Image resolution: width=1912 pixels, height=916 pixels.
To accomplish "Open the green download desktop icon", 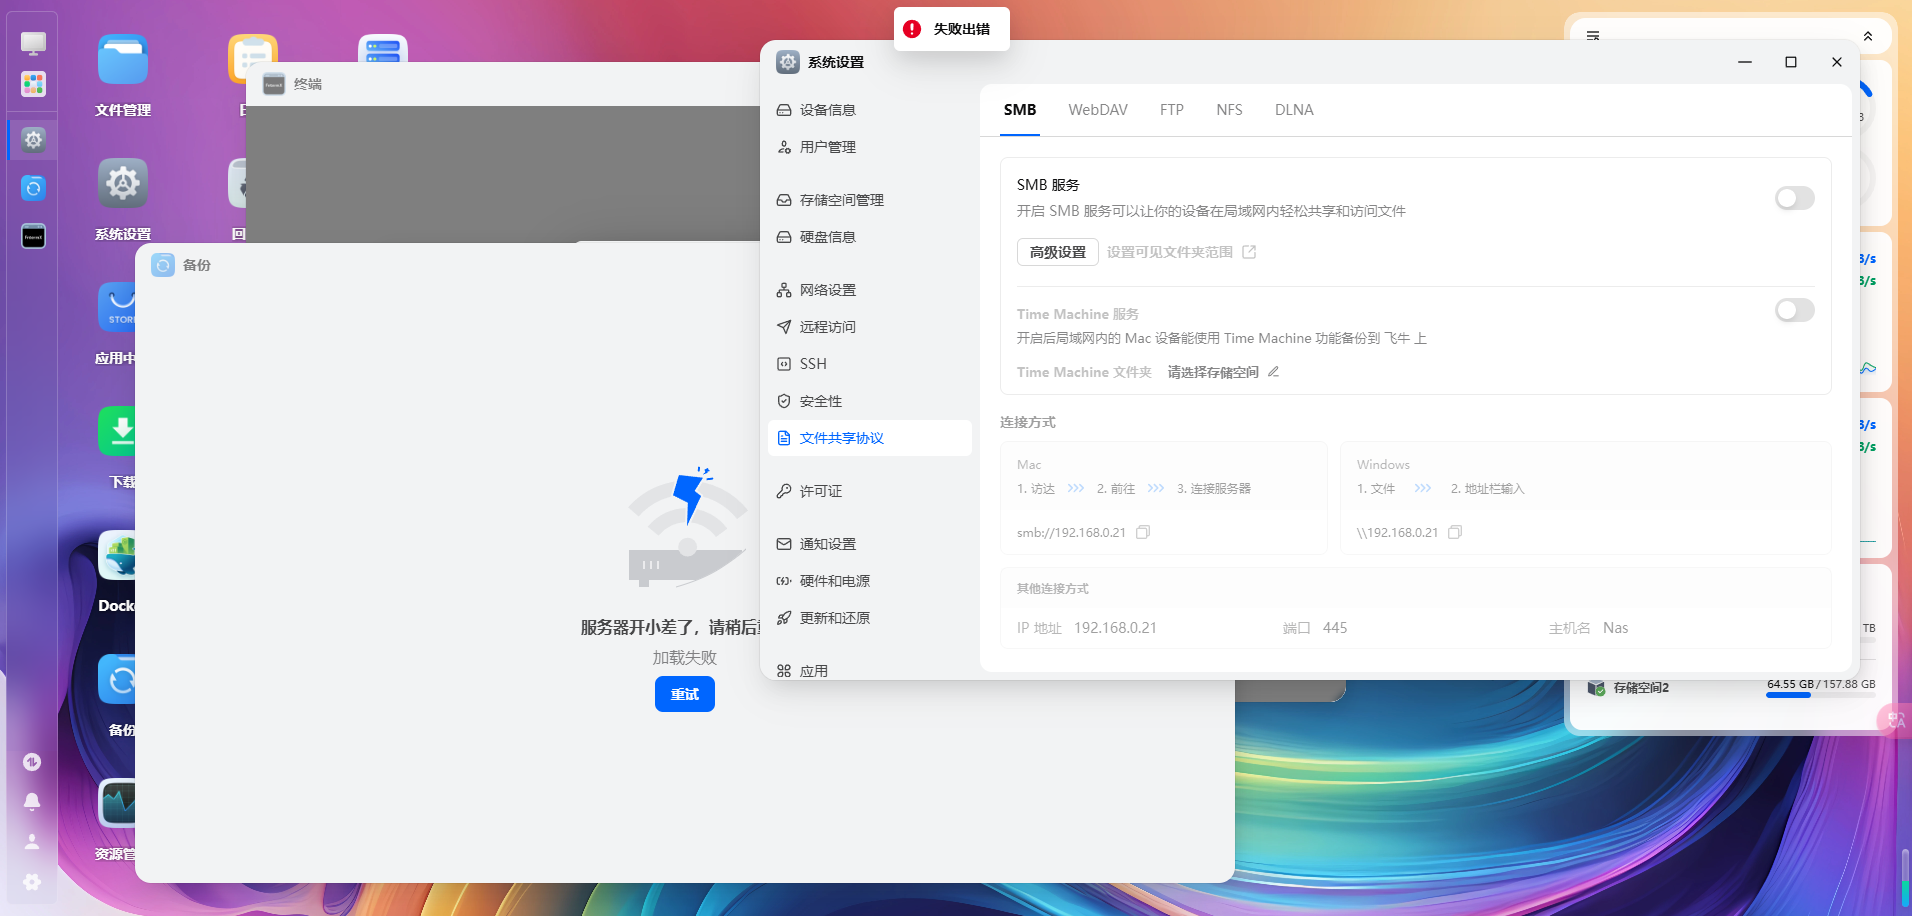I will click(x=117, y=431).
